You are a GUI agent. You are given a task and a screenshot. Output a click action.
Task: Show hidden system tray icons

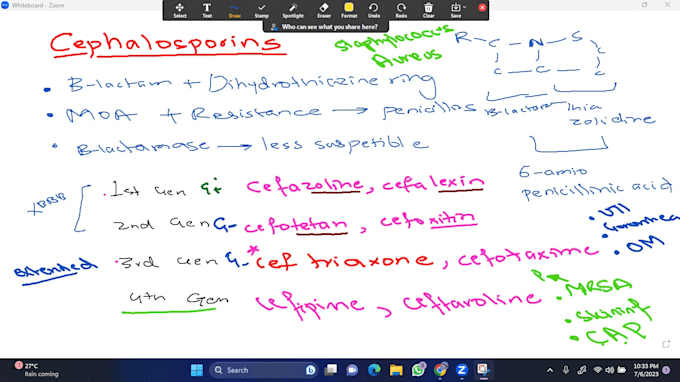click(x=550, y=370)
